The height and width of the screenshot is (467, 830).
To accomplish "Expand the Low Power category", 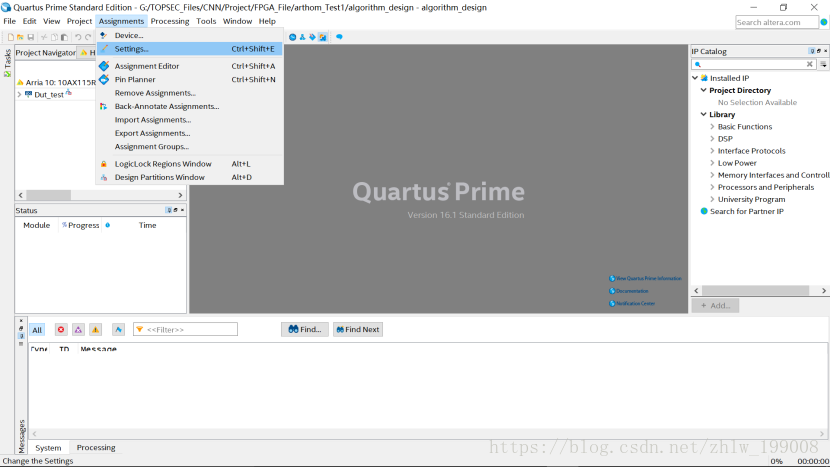I will coord(712,163).
